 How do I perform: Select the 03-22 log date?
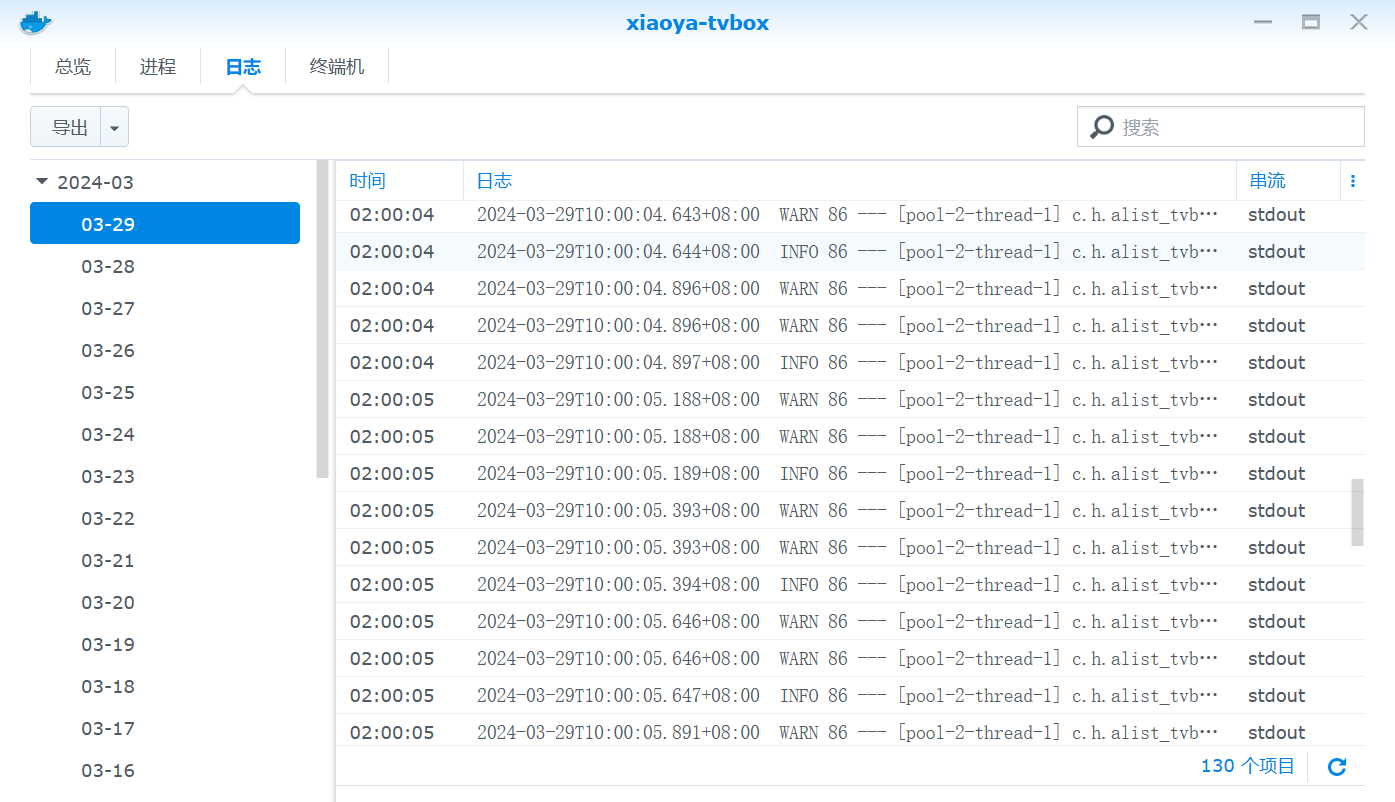(x=107, y=518)
